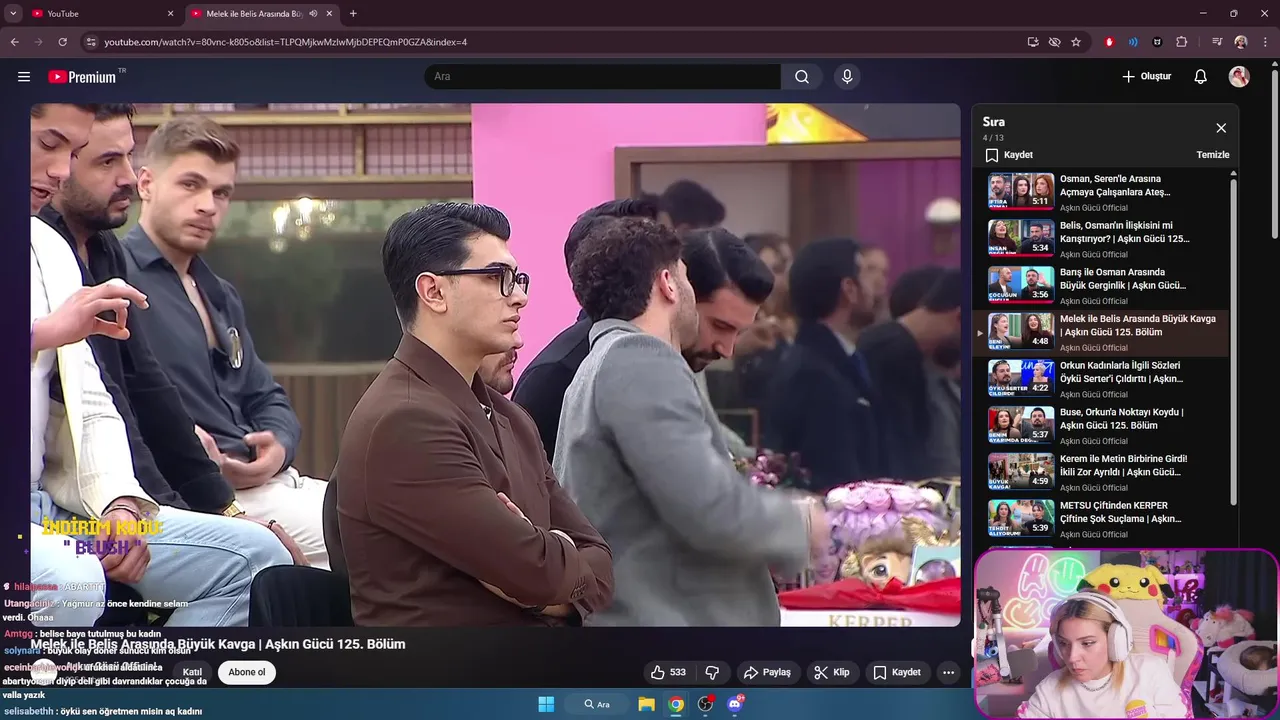Type in the Ara search field
The width and height of the screenshot is (1280, 720).
(x=603, y=77)
